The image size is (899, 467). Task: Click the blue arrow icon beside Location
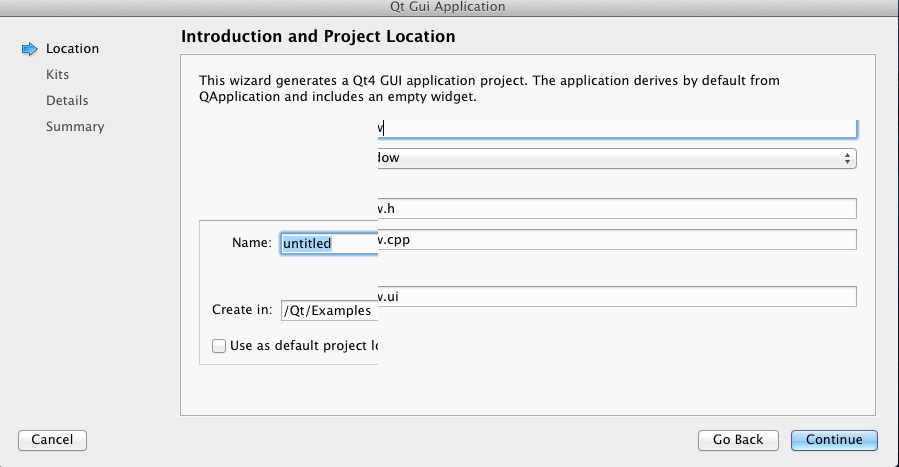(29, 49)
